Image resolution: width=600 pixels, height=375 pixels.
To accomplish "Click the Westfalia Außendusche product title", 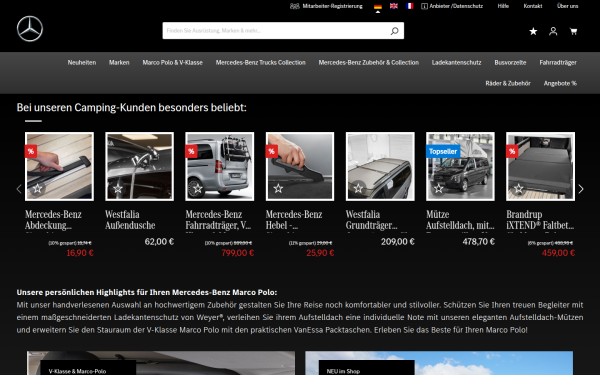I will click(130, 220).
